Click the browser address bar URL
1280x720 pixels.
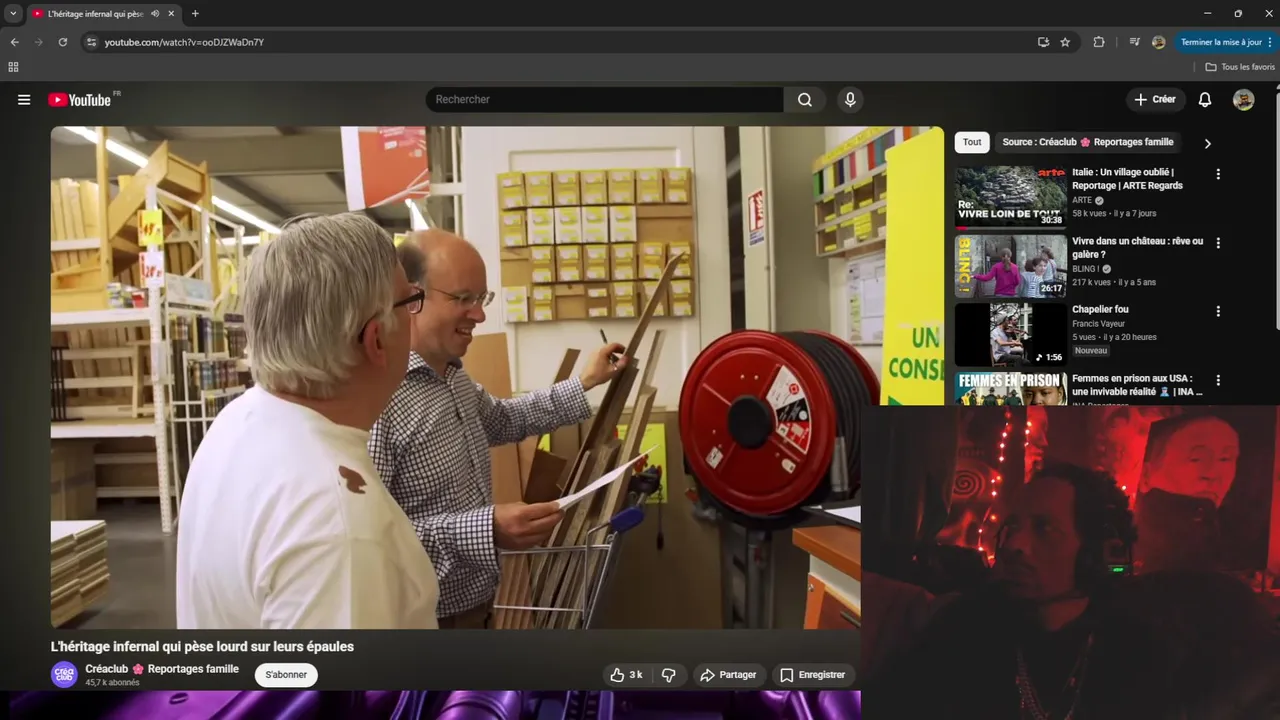(x=184, y=42)
